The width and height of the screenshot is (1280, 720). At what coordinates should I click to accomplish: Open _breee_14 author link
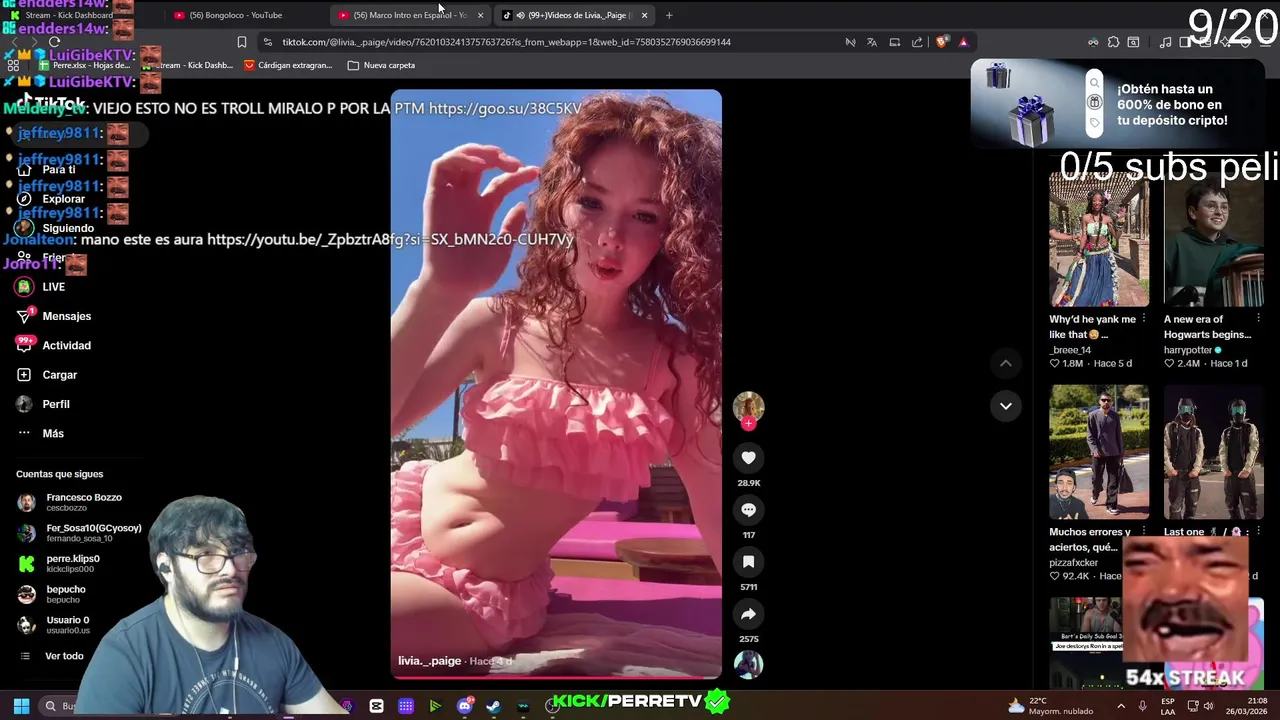tap(1069, 350)
